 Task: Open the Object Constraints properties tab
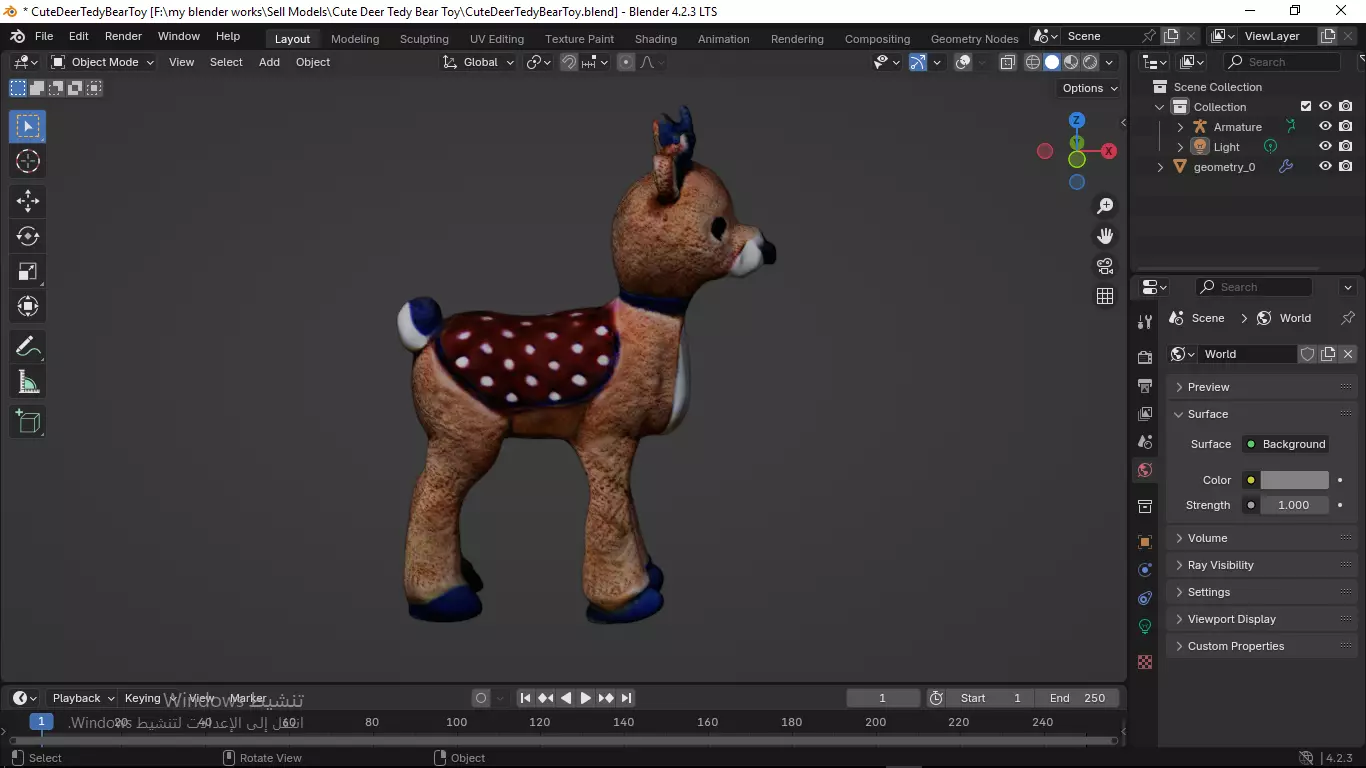point(1145,598)
